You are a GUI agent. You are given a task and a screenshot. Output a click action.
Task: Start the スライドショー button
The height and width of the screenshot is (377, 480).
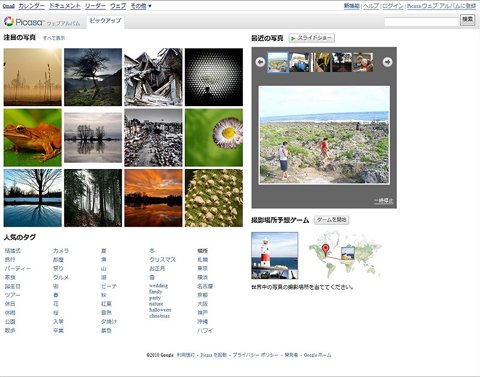(x=311, y=38)
